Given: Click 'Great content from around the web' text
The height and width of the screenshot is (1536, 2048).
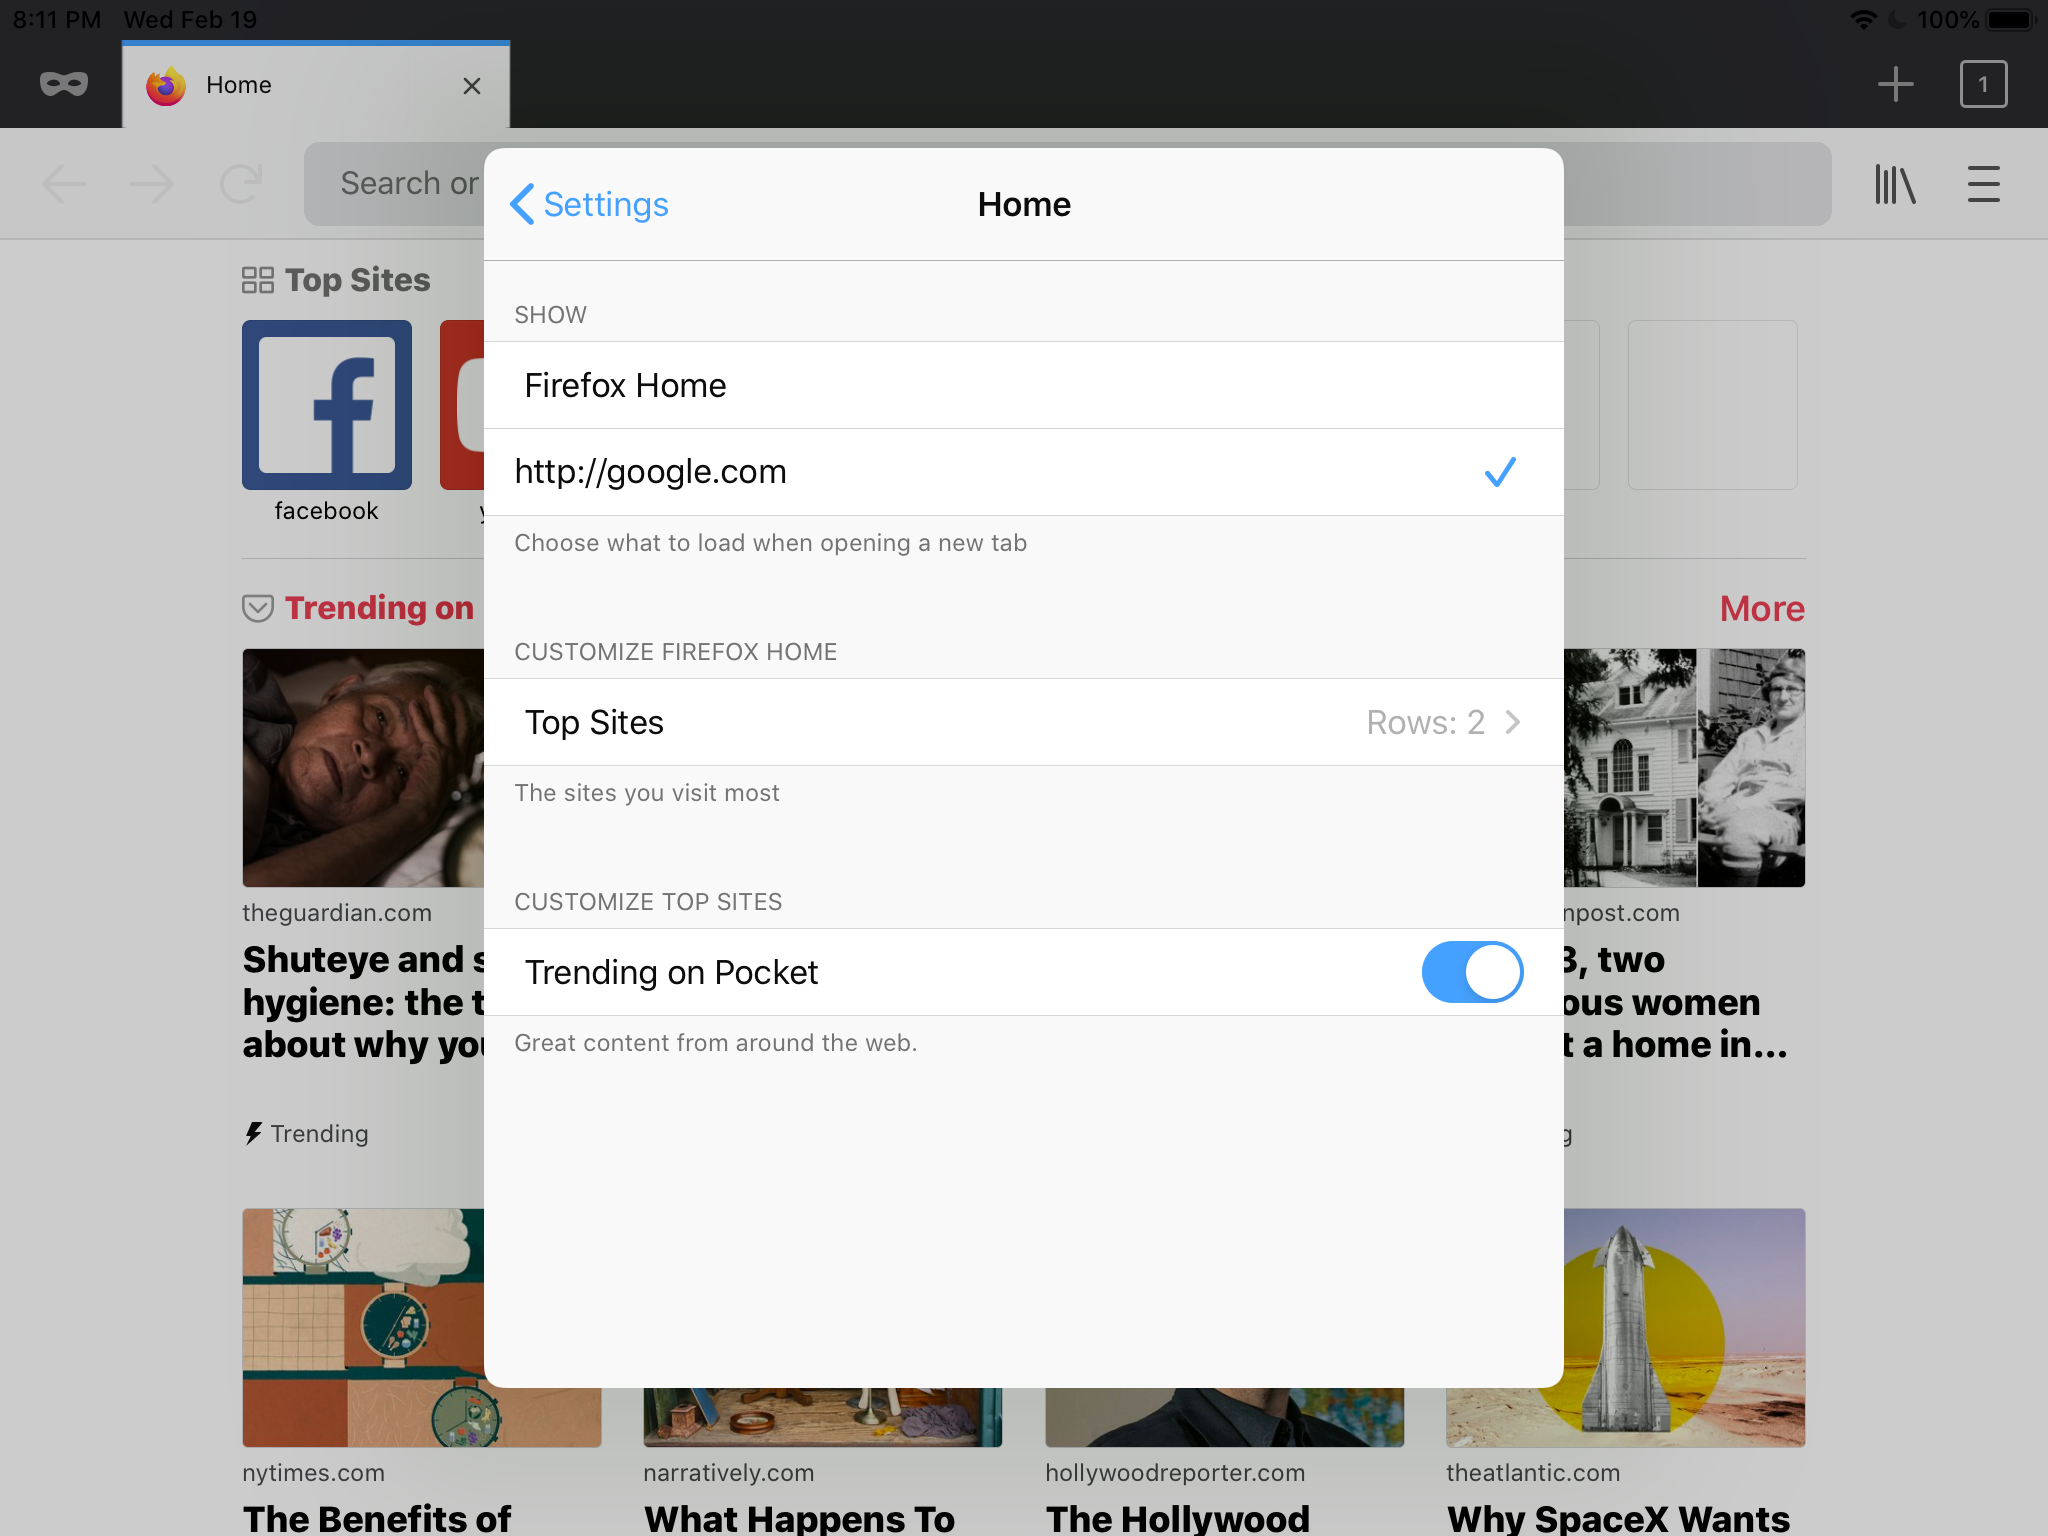Looking at the screenshot, I should tap(716, 1043).
